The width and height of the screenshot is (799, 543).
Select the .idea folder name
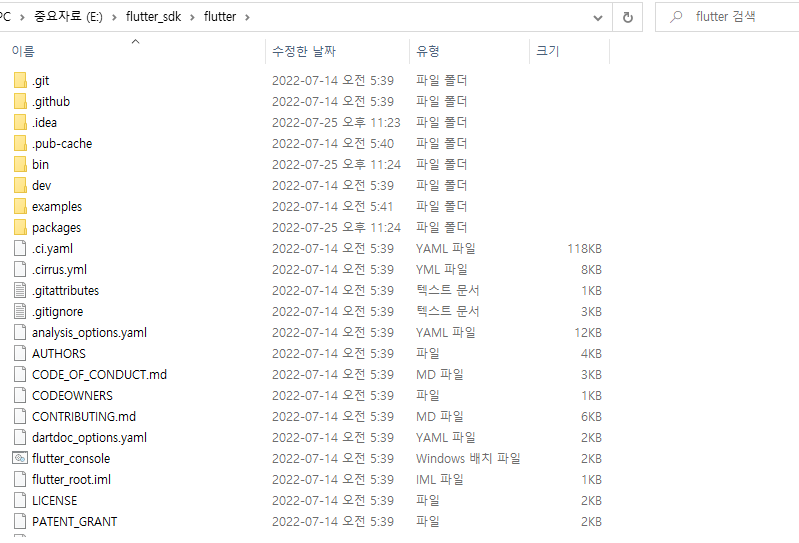pos(44,123)
